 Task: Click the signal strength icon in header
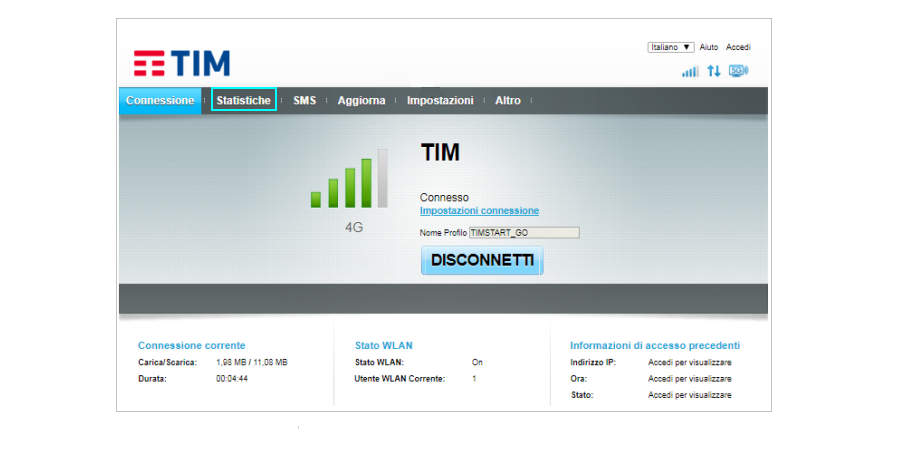click(690, 71)
